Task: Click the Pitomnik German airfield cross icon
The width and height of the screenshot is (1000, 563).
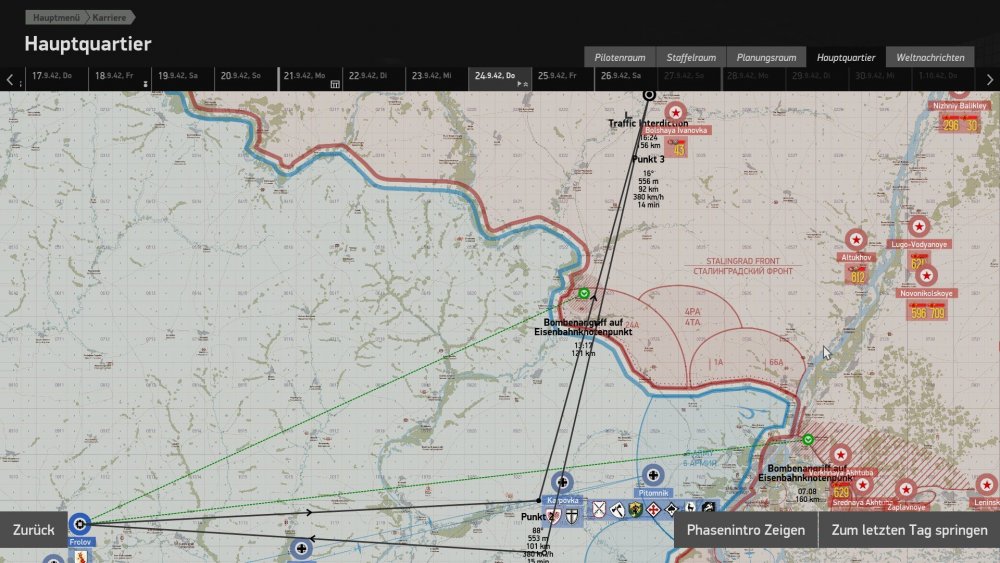Action: 654,474
